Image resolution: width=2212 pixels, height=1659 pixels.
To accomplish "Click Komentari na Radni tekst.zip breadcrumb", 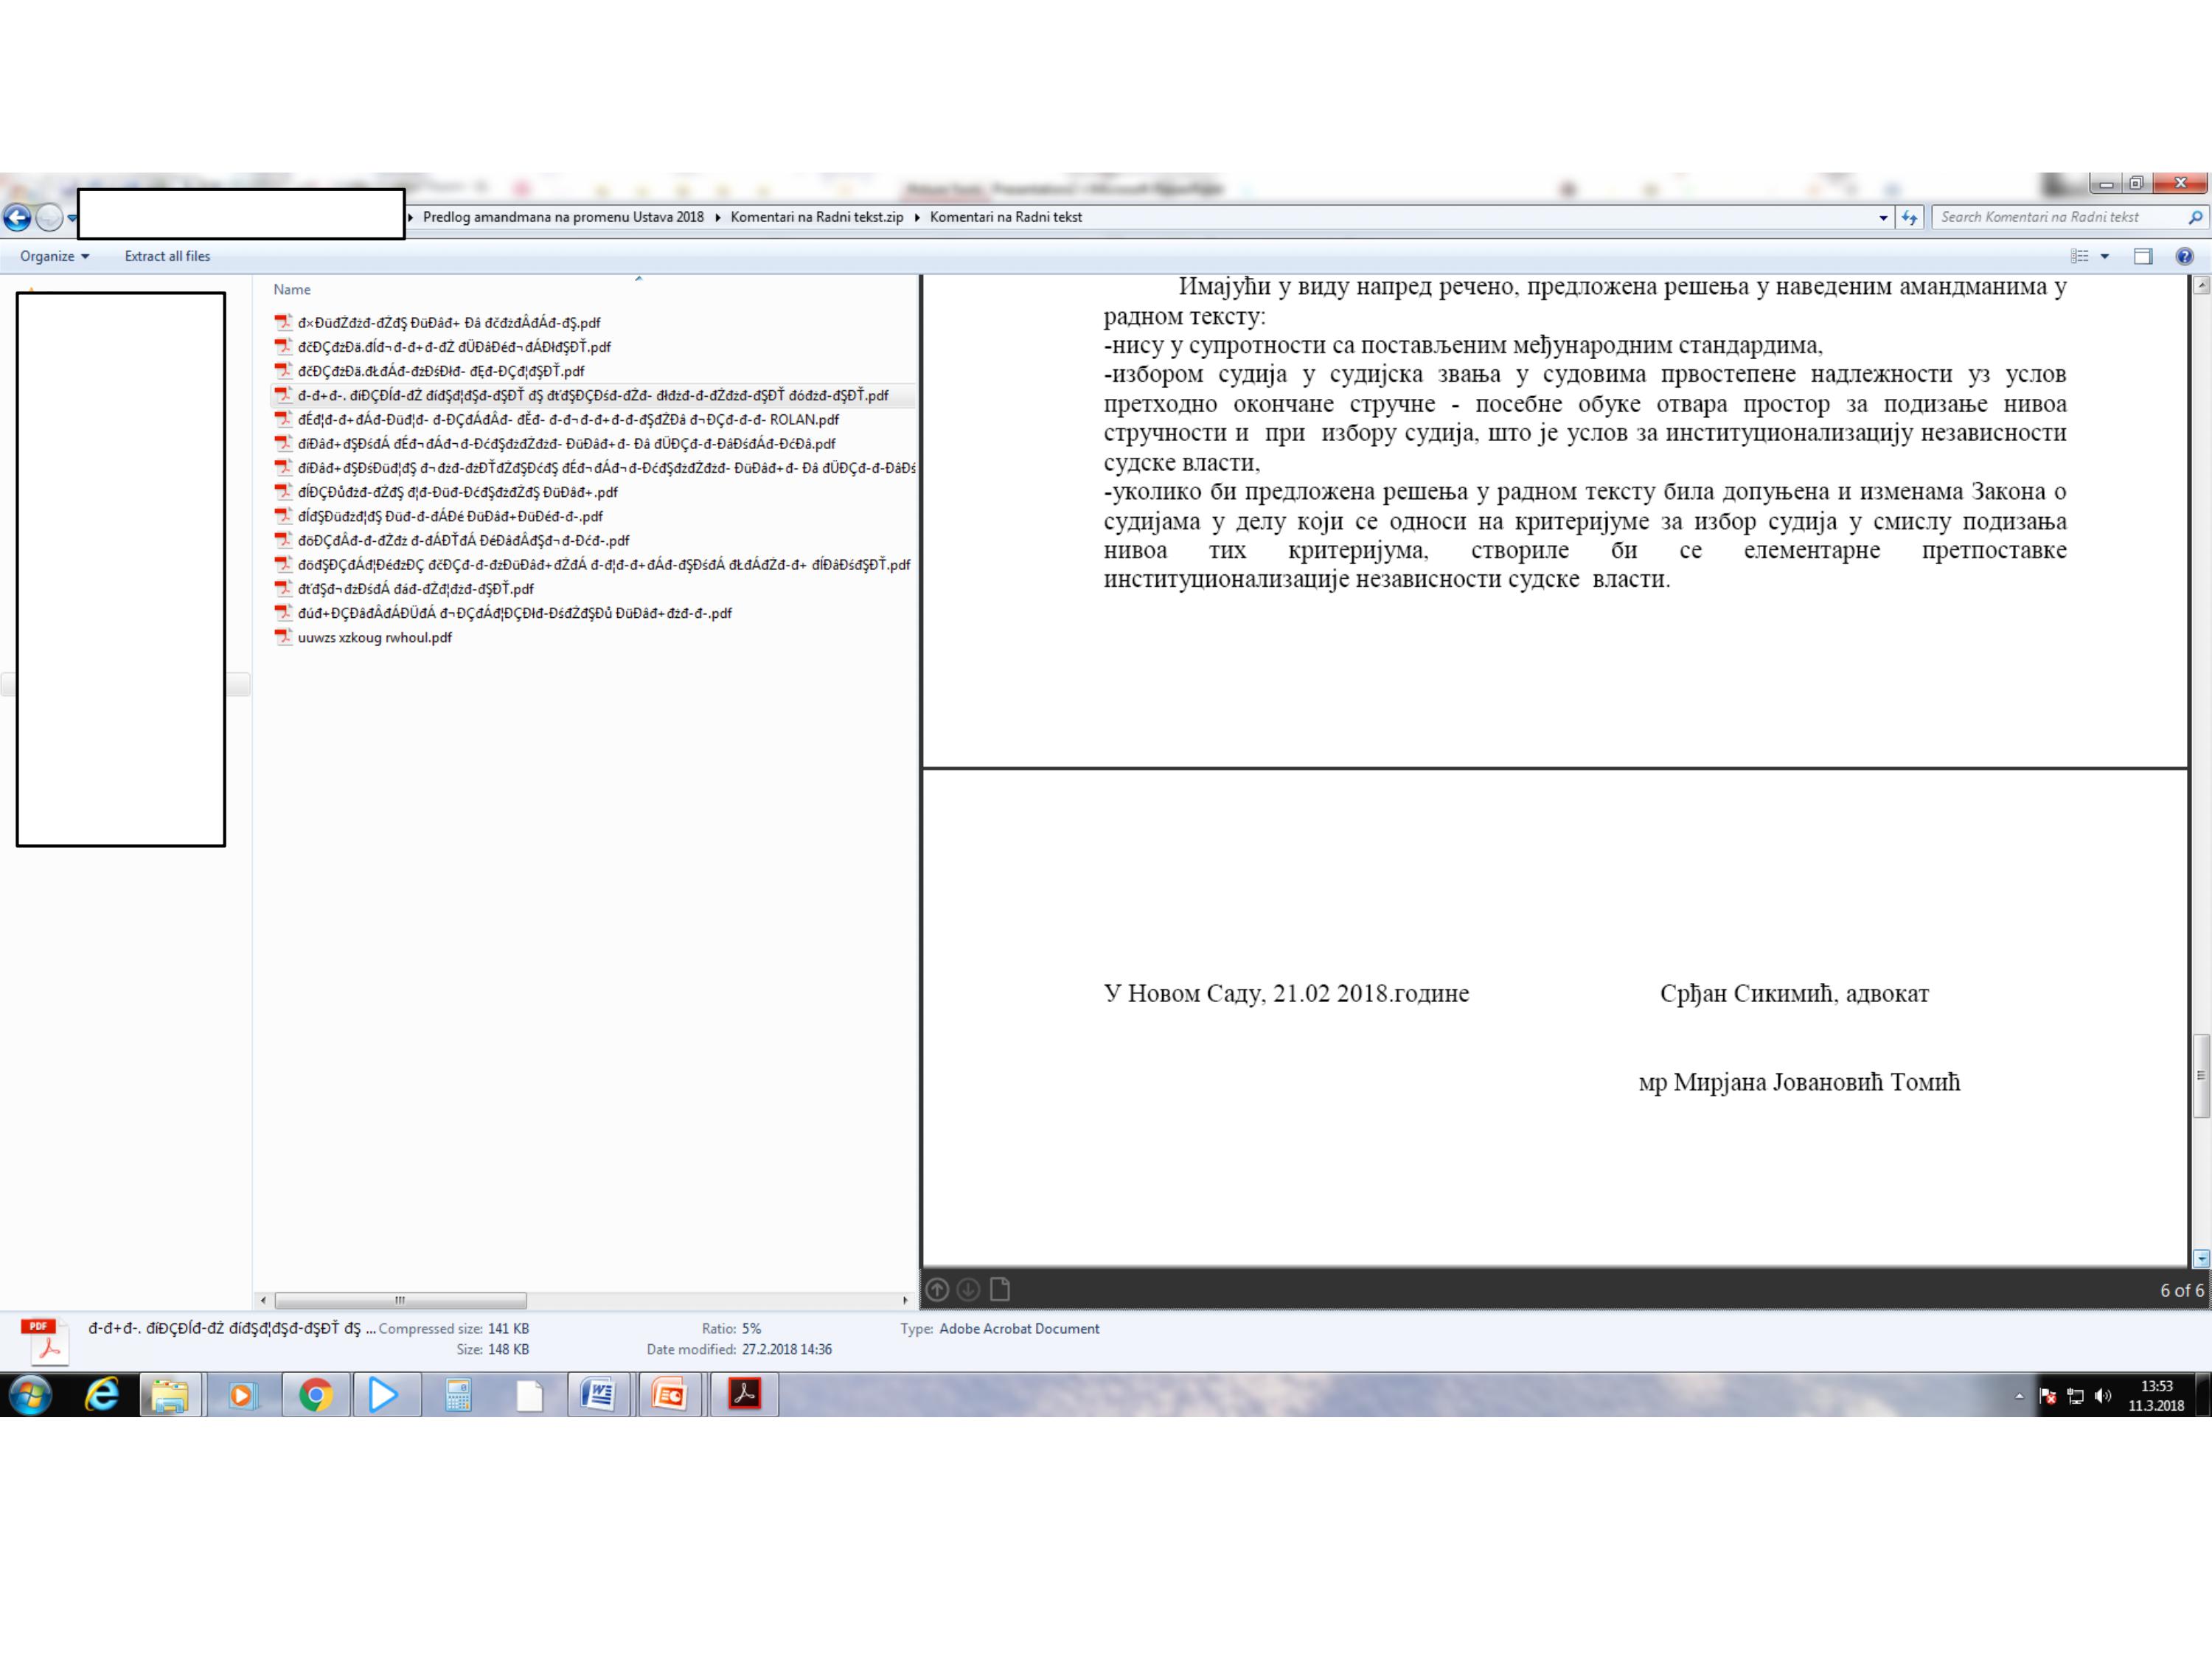I will click(x=816, y=217).
